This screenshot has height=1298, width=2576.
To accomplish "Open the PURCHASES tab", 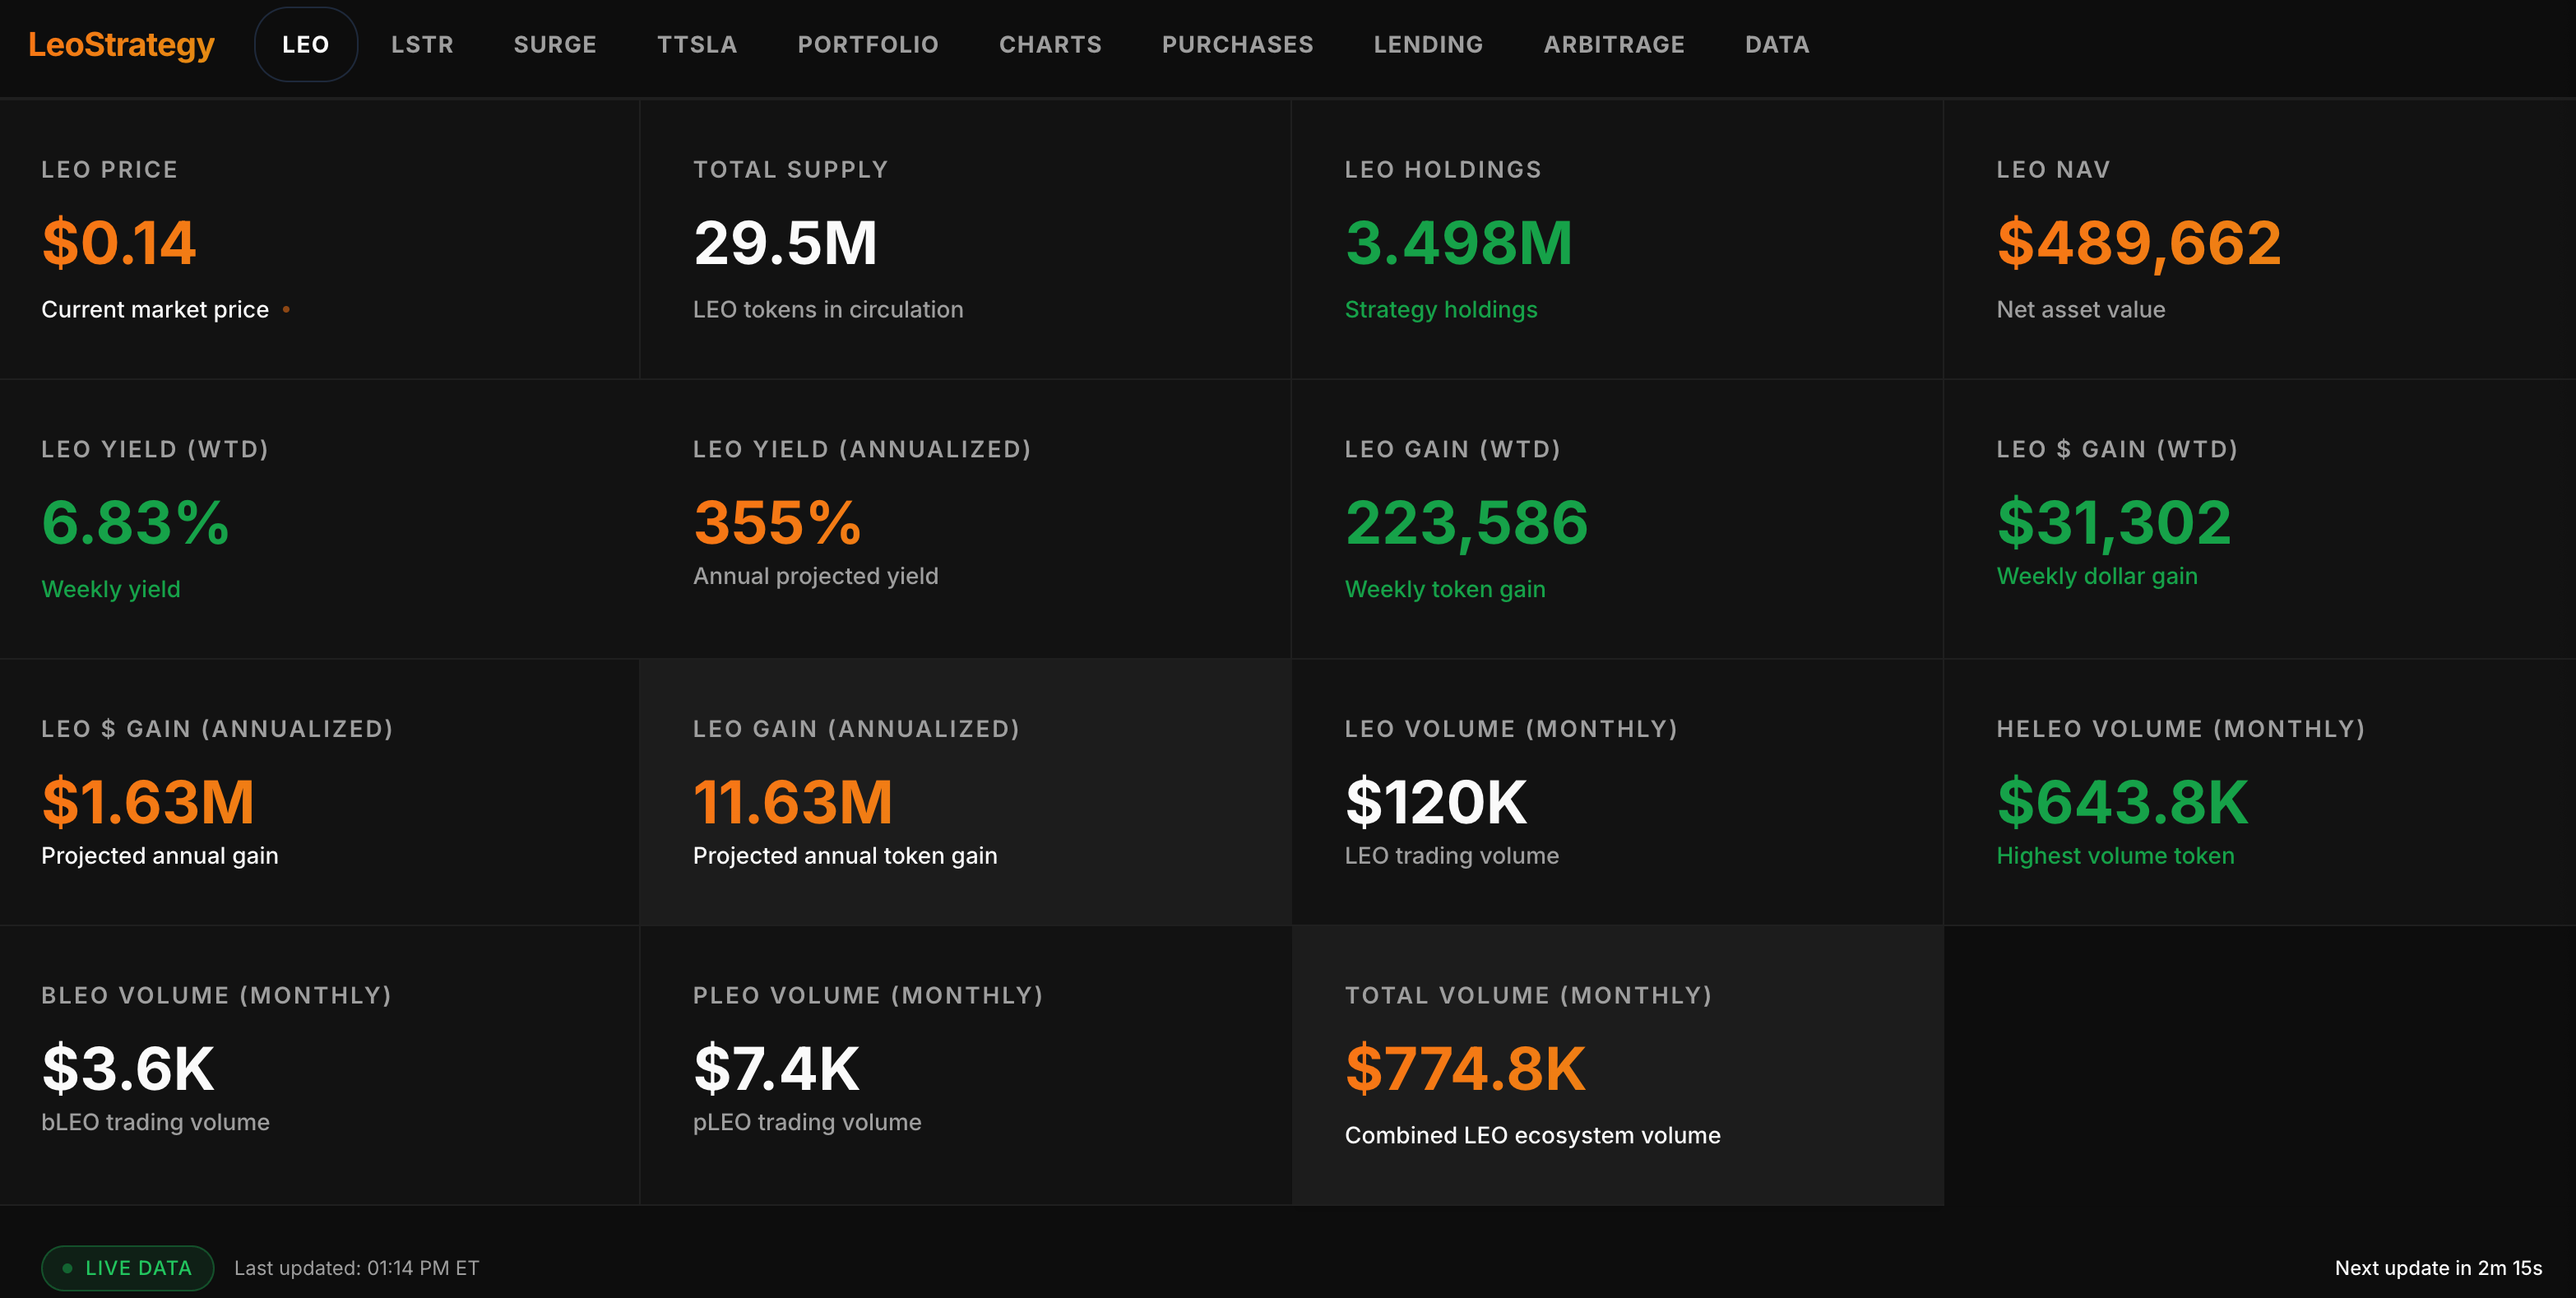I will 1237,44.
